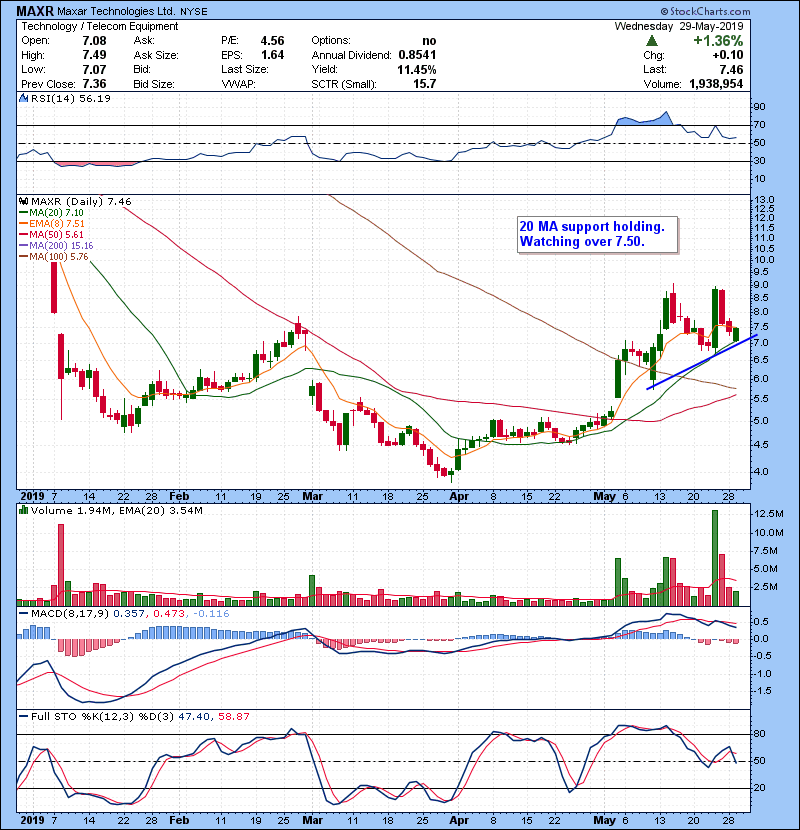Viewport: 800px width, 830px height.
Task: Click the volume bars icon beside Volume label
Action: click(x=23, y=510)
